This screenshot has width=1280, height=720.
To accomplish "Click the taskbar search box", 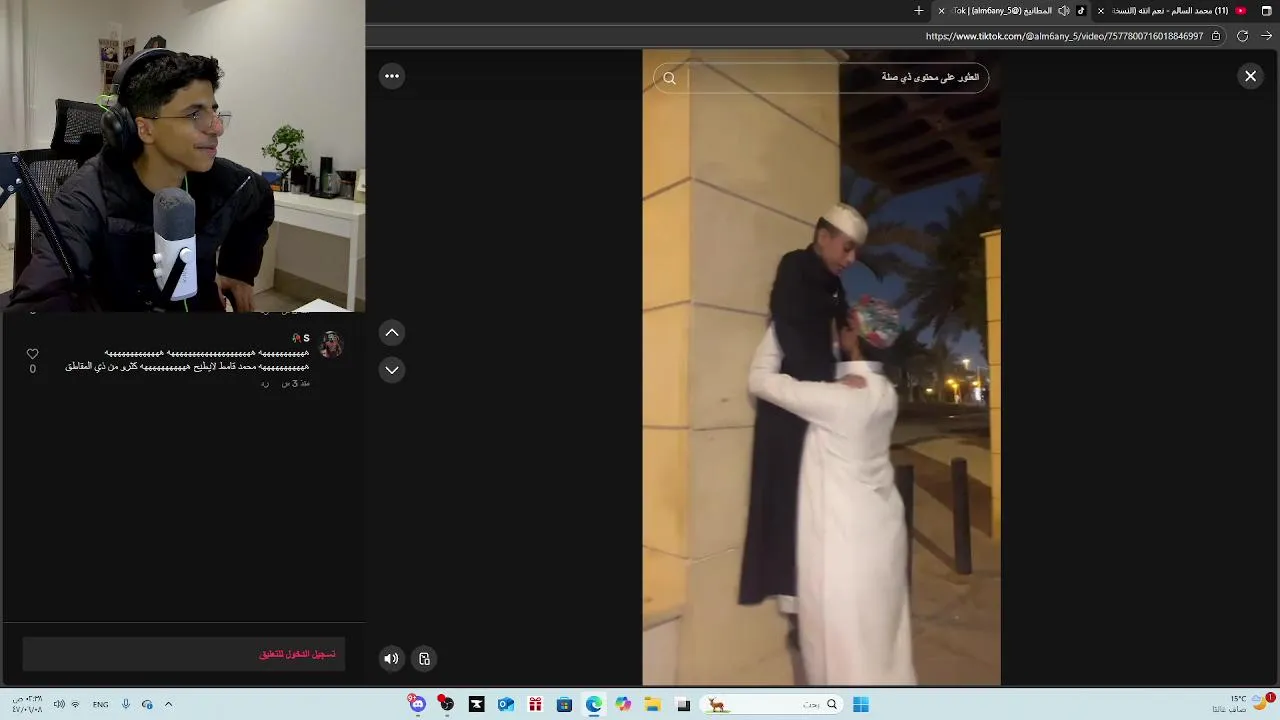I will (x=773, y=704).
